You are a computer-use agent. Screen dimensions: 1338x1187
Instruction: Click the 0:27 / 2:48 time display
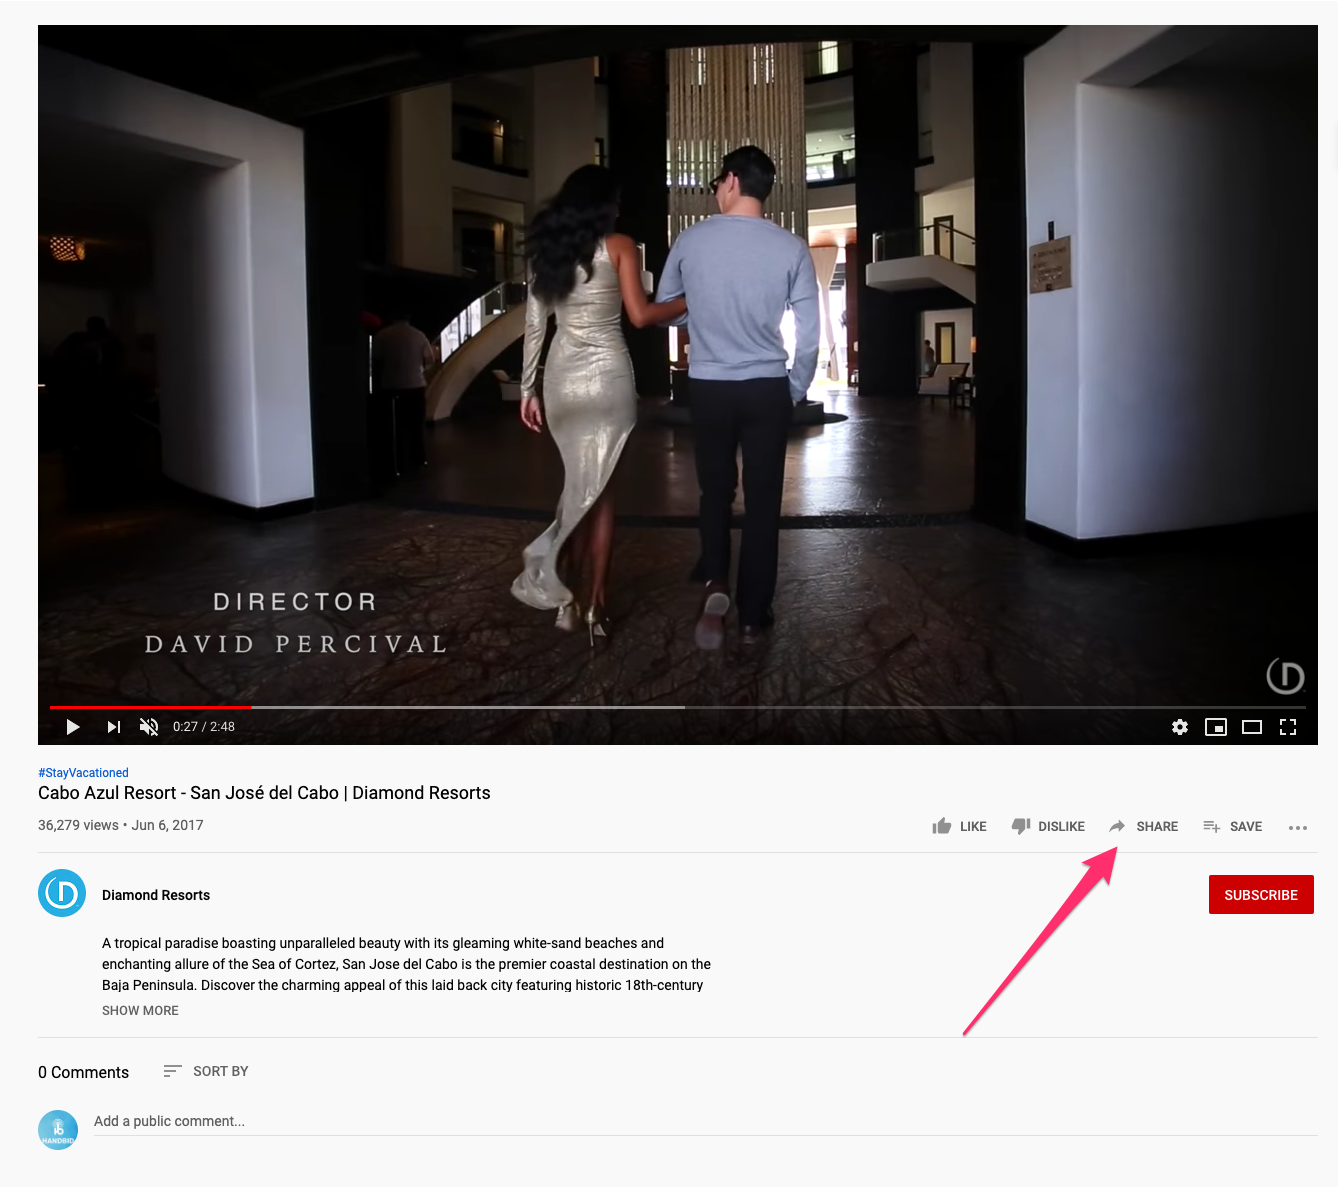click(204, 727)
